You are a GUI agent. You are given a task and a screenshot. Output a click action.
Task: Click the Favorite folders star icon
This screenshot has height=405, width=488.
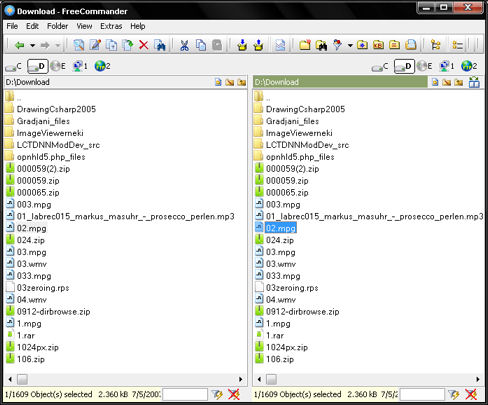click(362, 45)
